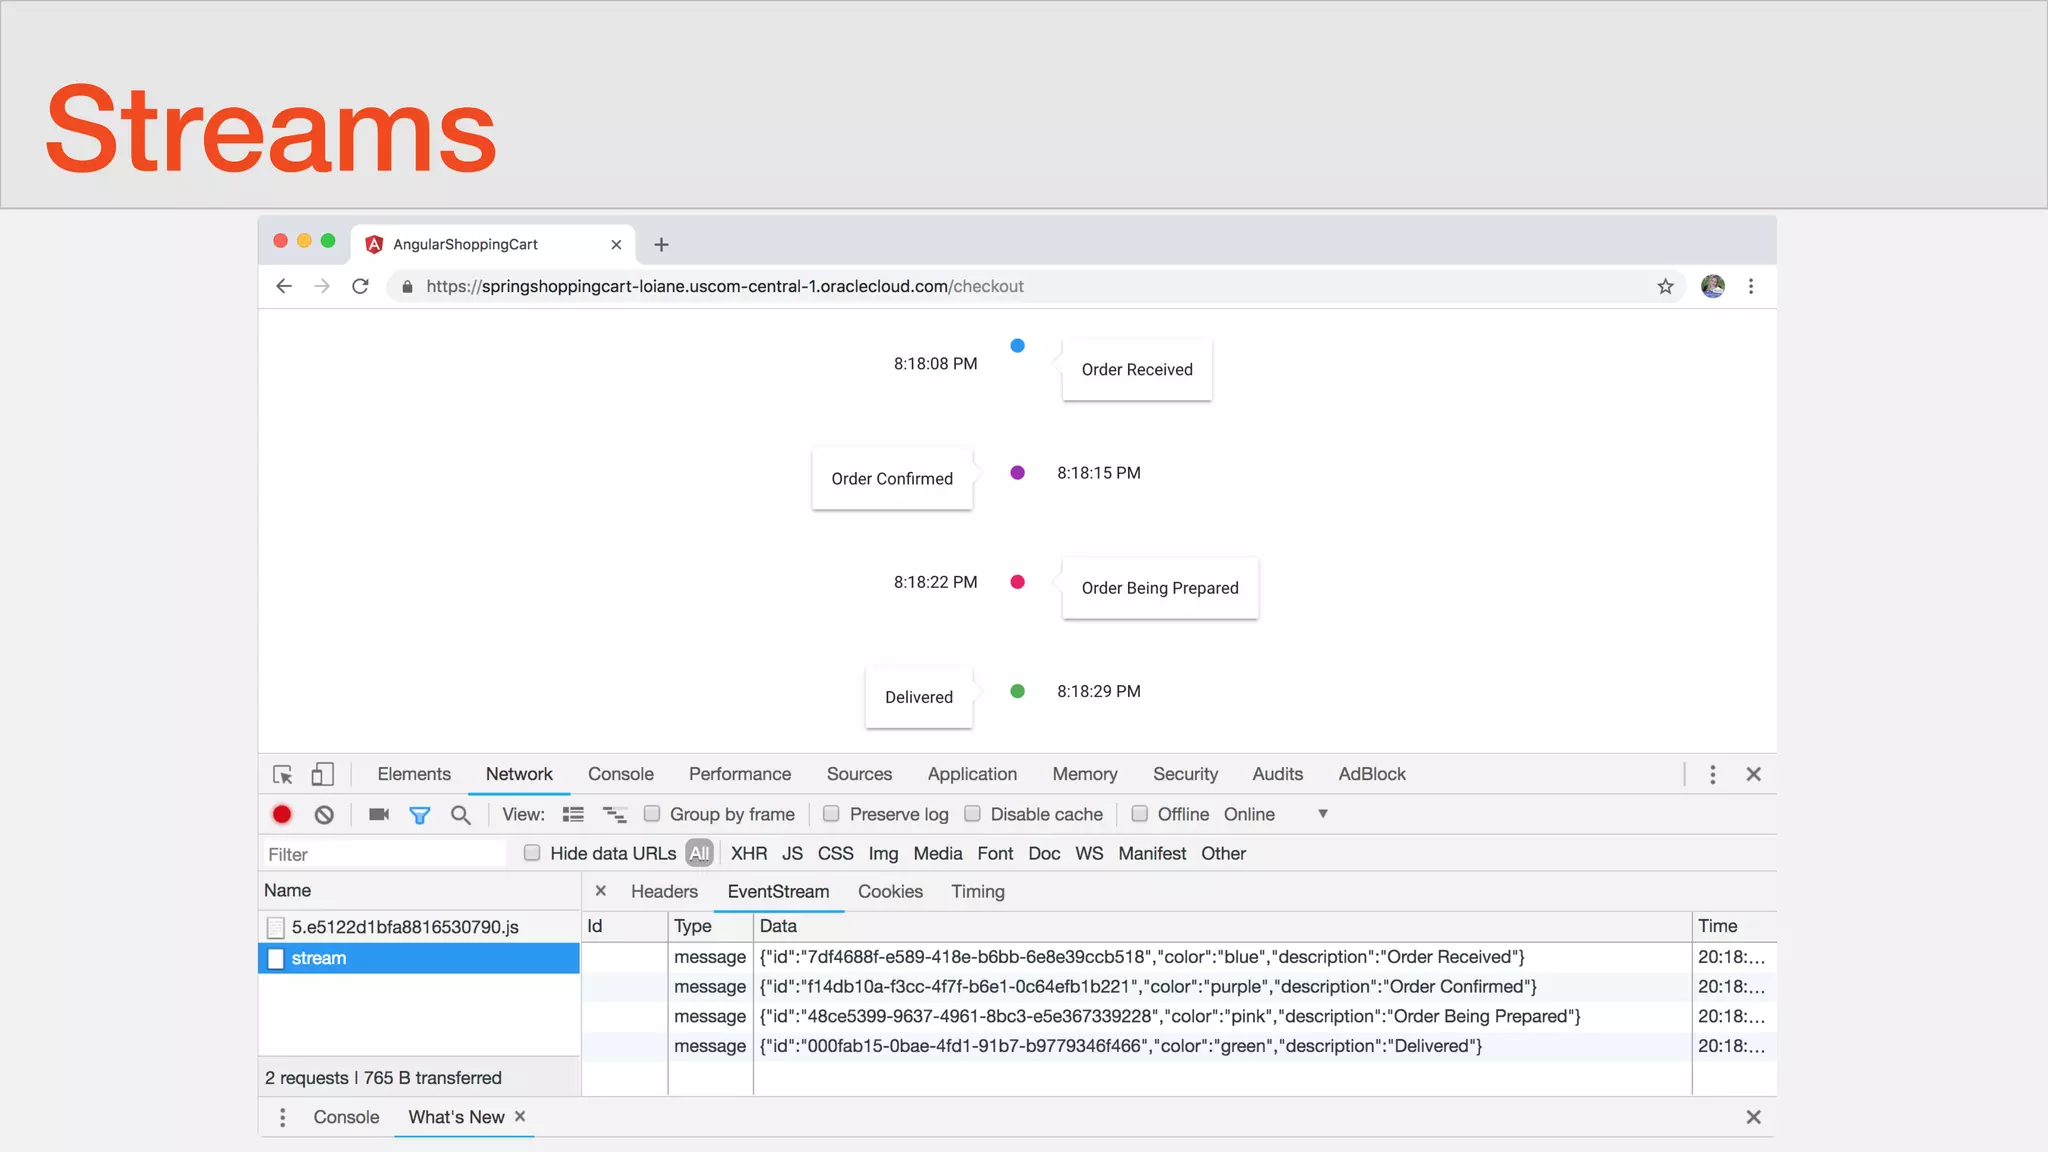Toggle the capture screenshots camera icon
Viewport: 2048px width, 1152px height.
(x=379, y=814)
